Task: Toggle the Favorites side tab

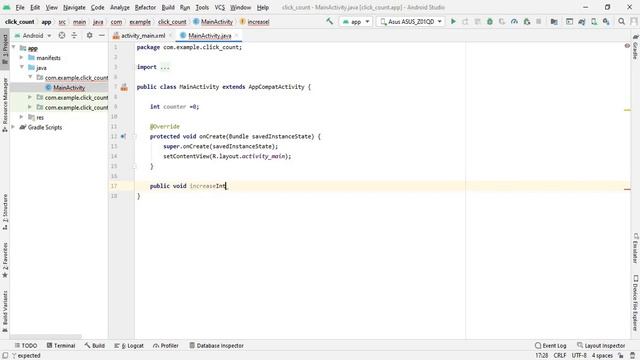Action: click(x=5, y=260)
